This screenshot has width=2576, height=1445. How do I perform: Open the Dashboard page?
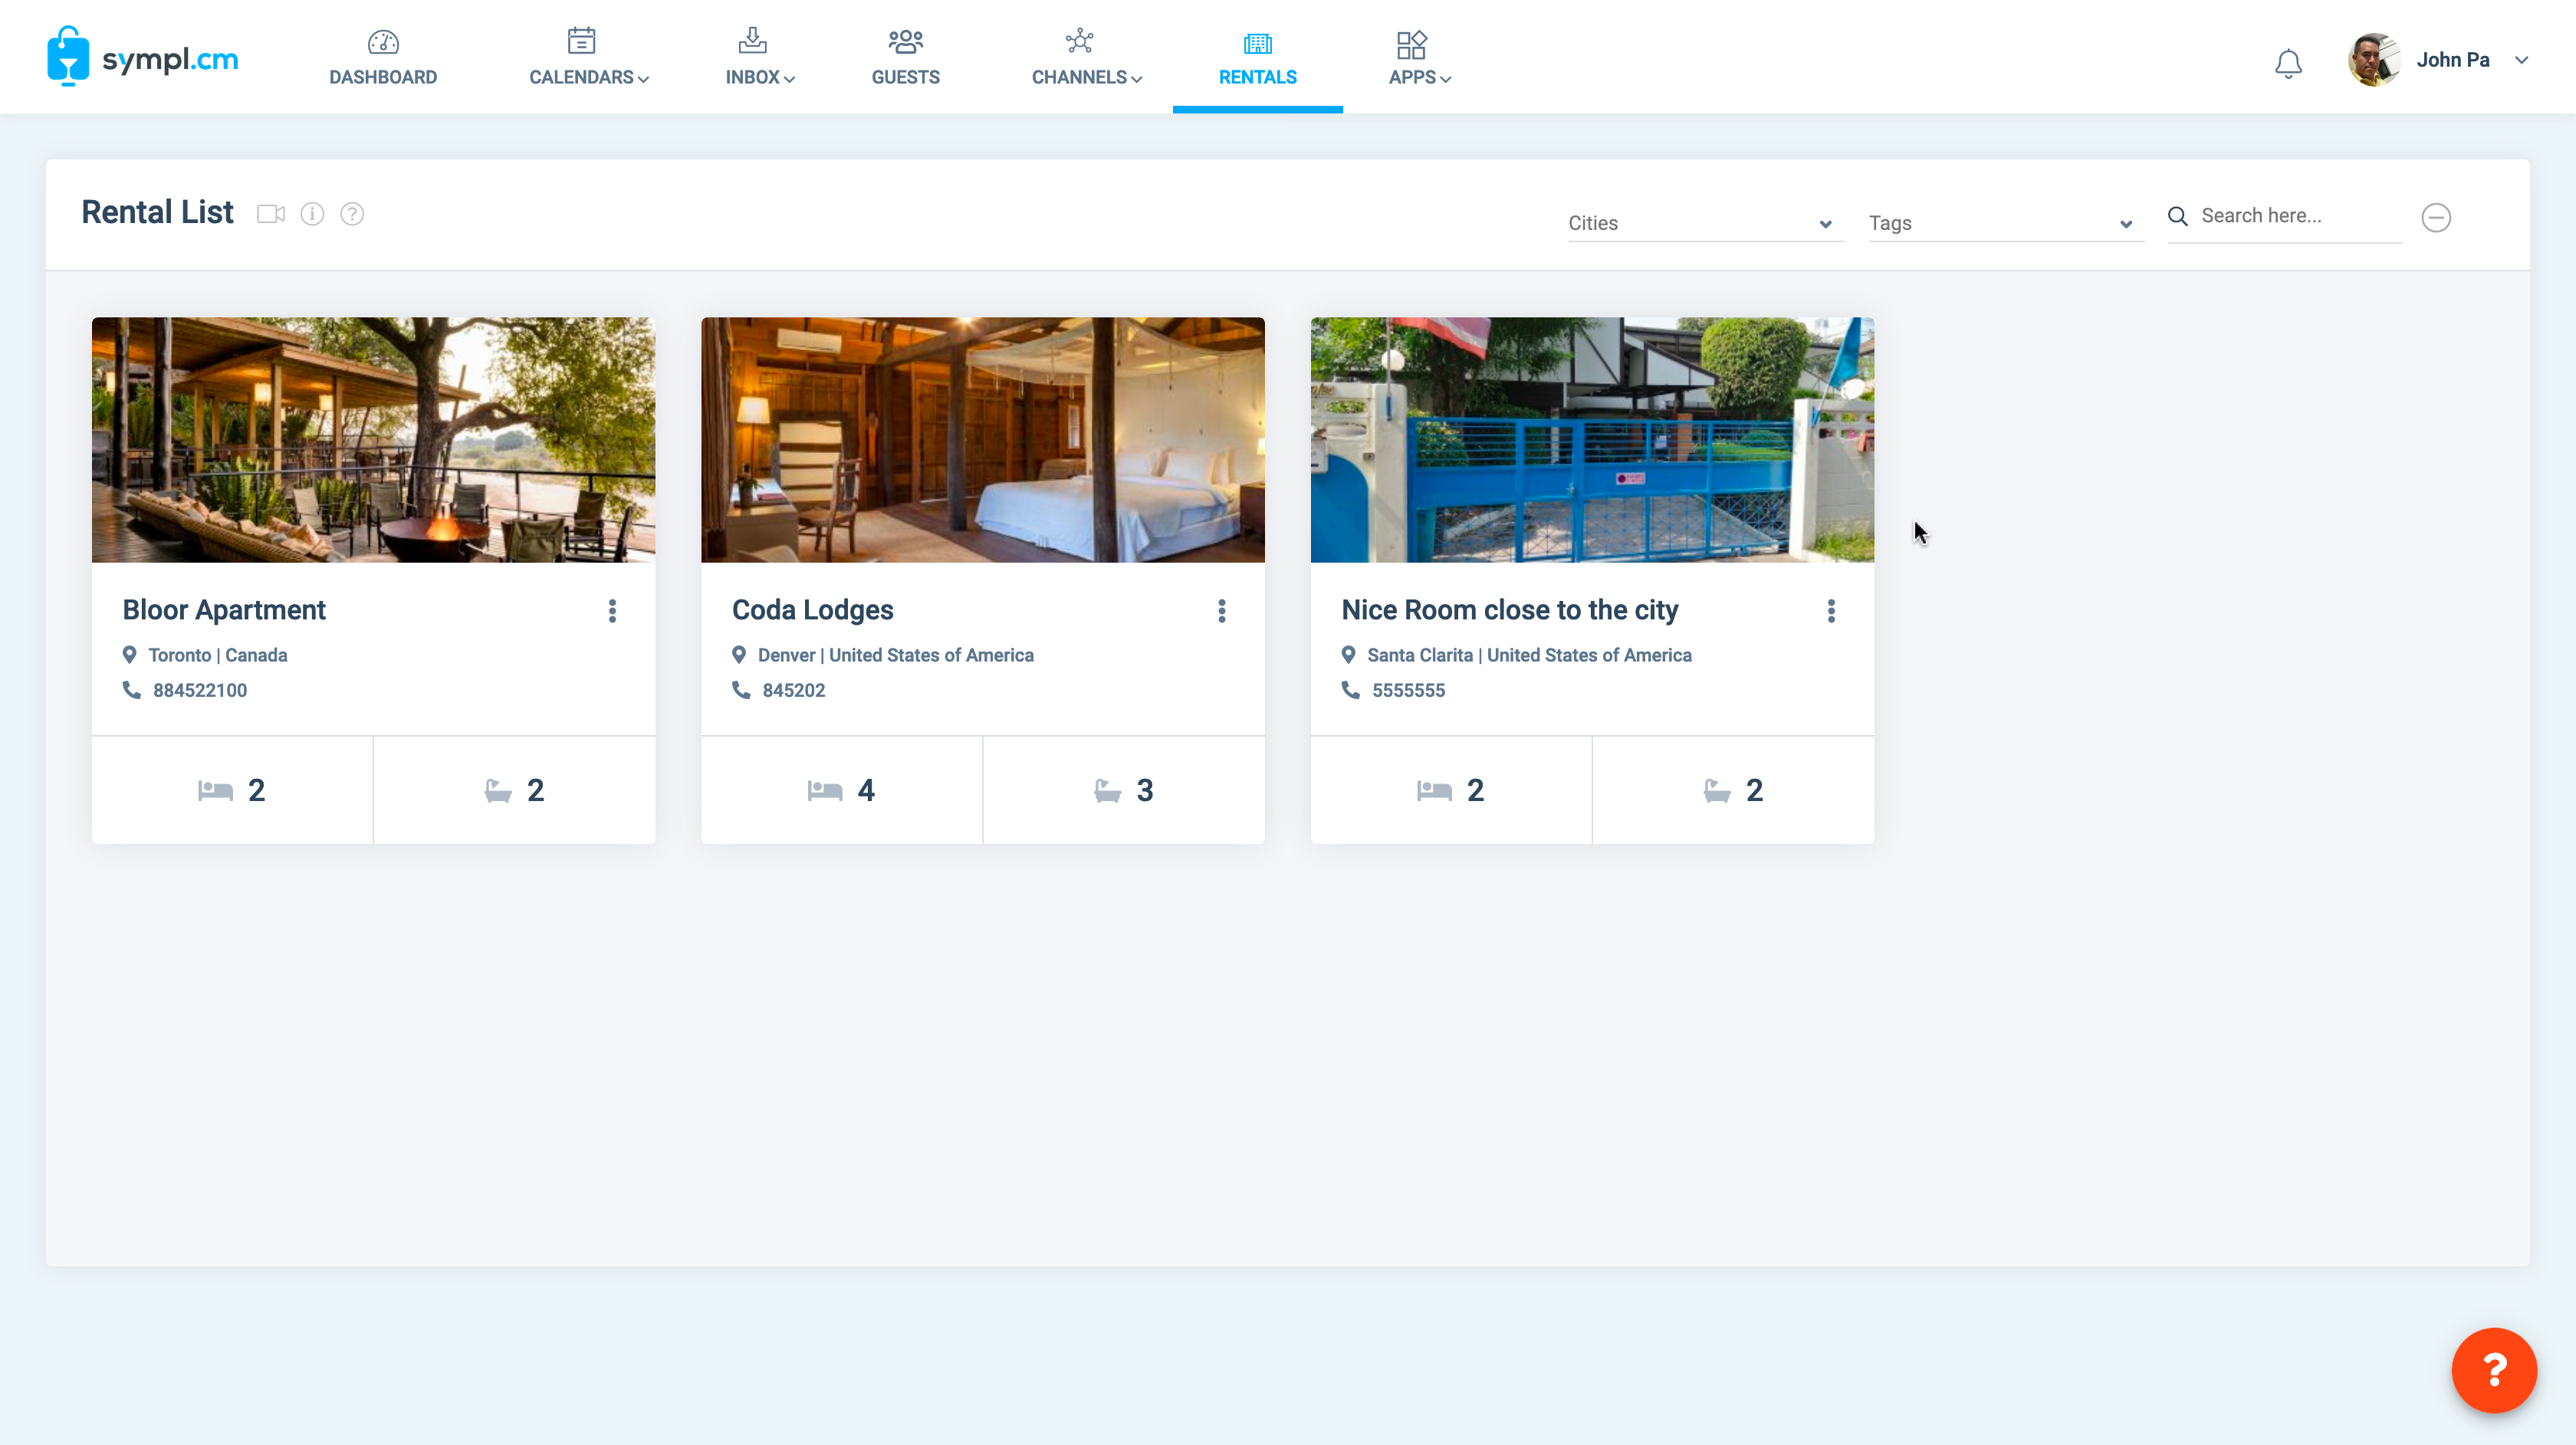click(384, 57)
